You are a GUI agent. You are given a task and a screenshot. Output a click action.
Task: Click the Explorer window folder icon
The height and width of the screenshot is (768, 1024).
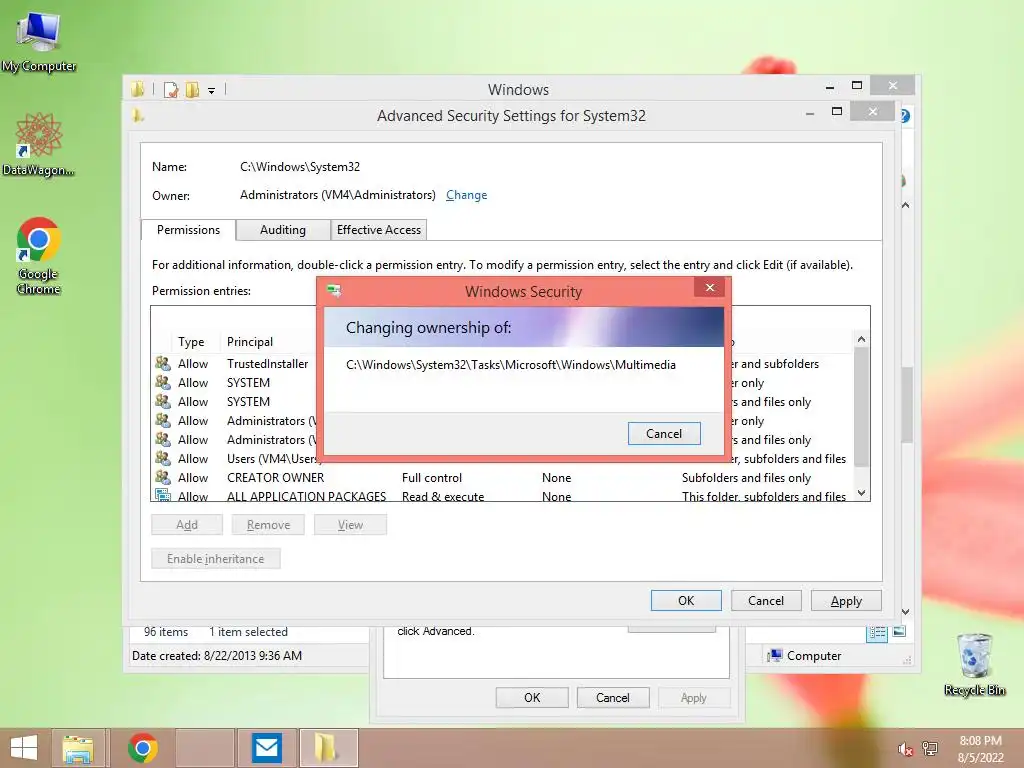pos(137,89)
